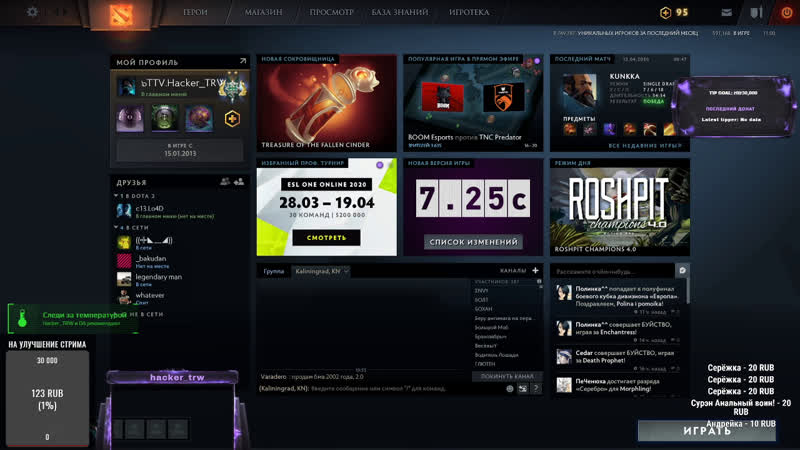Image resolution: width=800 pixels, height=450 pixels.
Task: Click friend name 'whatever'
Action: (x=150, y=295)
